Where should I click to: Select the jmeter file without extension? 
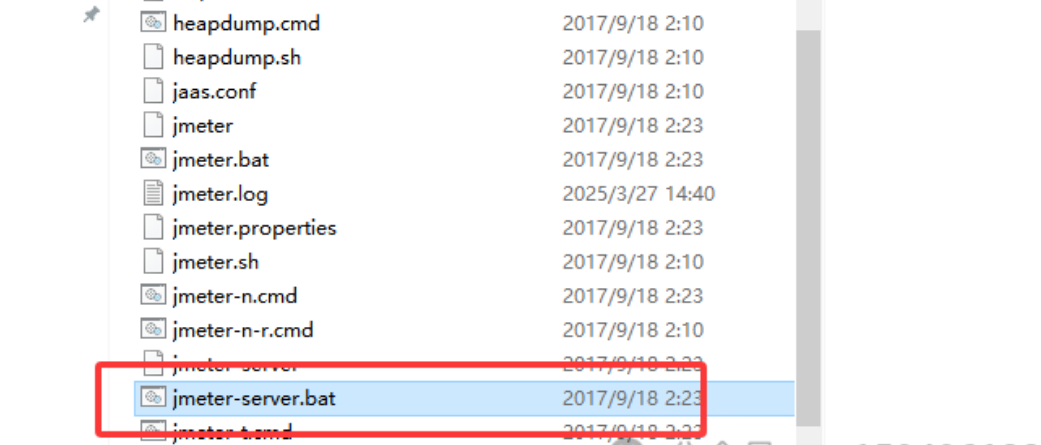point(202,126)
